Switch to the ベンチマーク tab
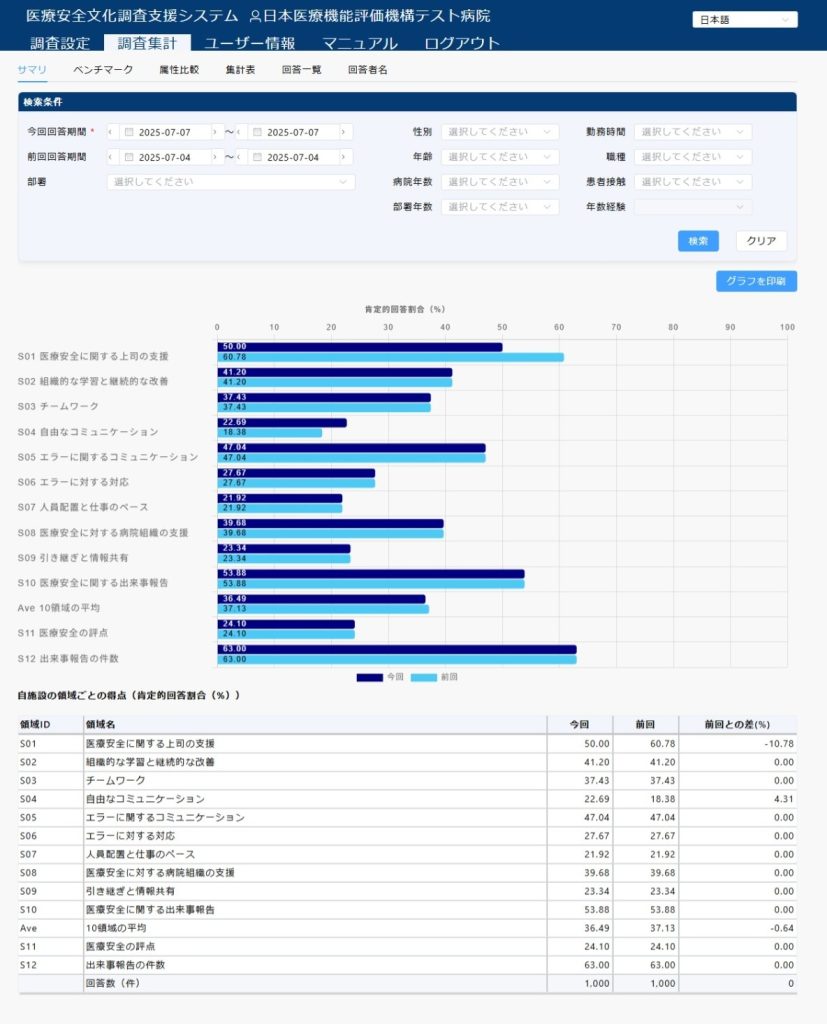Screen dimensions: 827x1024 coord(103,70)
